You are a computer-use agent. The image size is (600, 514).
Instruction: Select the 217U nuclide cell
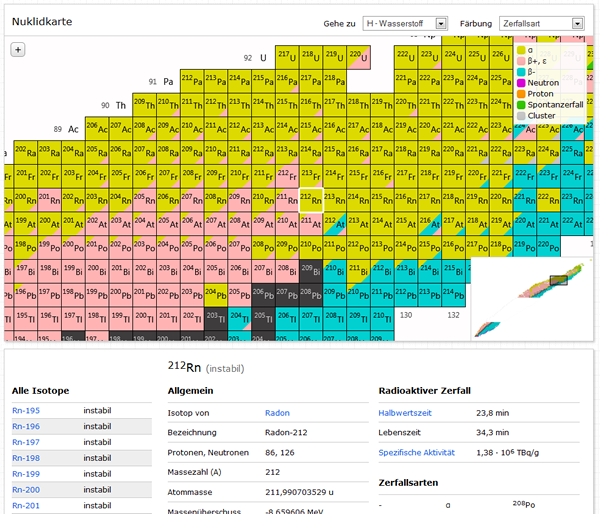[287, 57]
